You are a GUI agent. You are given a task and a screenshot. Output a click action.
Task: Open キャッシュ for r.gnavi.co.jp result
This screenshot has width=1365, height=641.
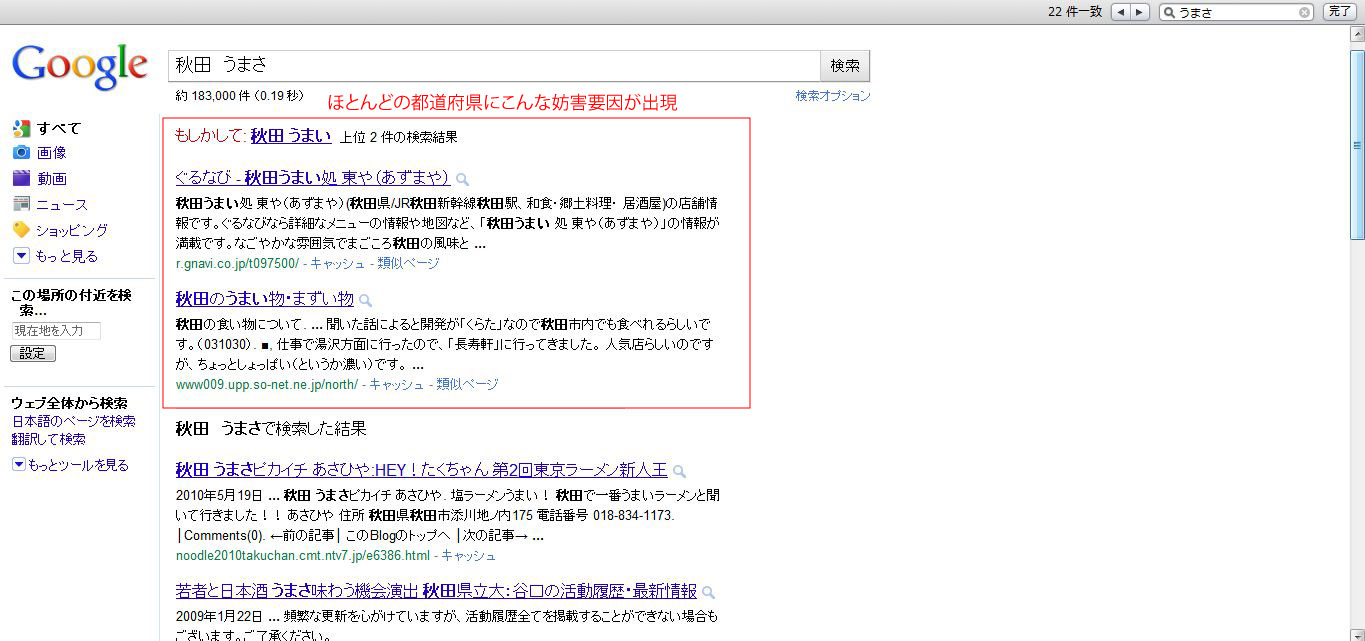pyautogui.click(x=338, y=264)
